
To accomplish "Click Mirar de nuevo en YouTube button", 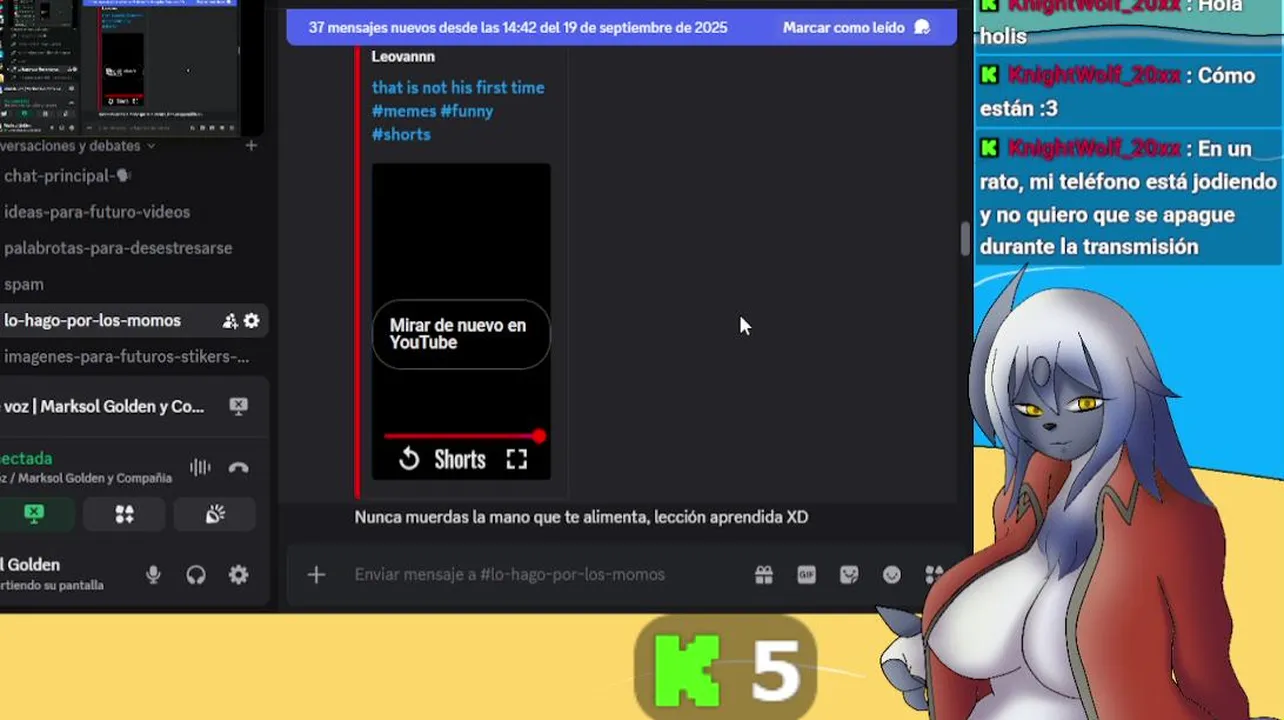I will pos(461,334).
